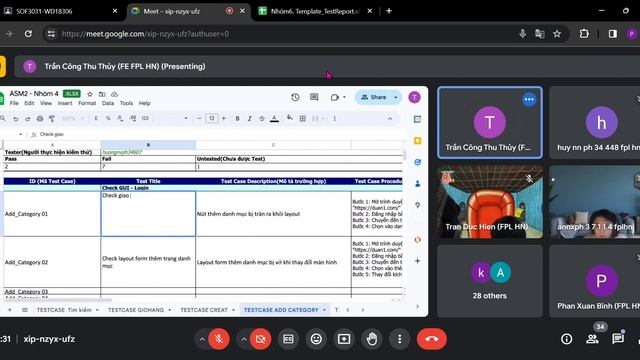Toggle the browser side panel icon
This screenshot has width=640, height=360.
(612, 34)
